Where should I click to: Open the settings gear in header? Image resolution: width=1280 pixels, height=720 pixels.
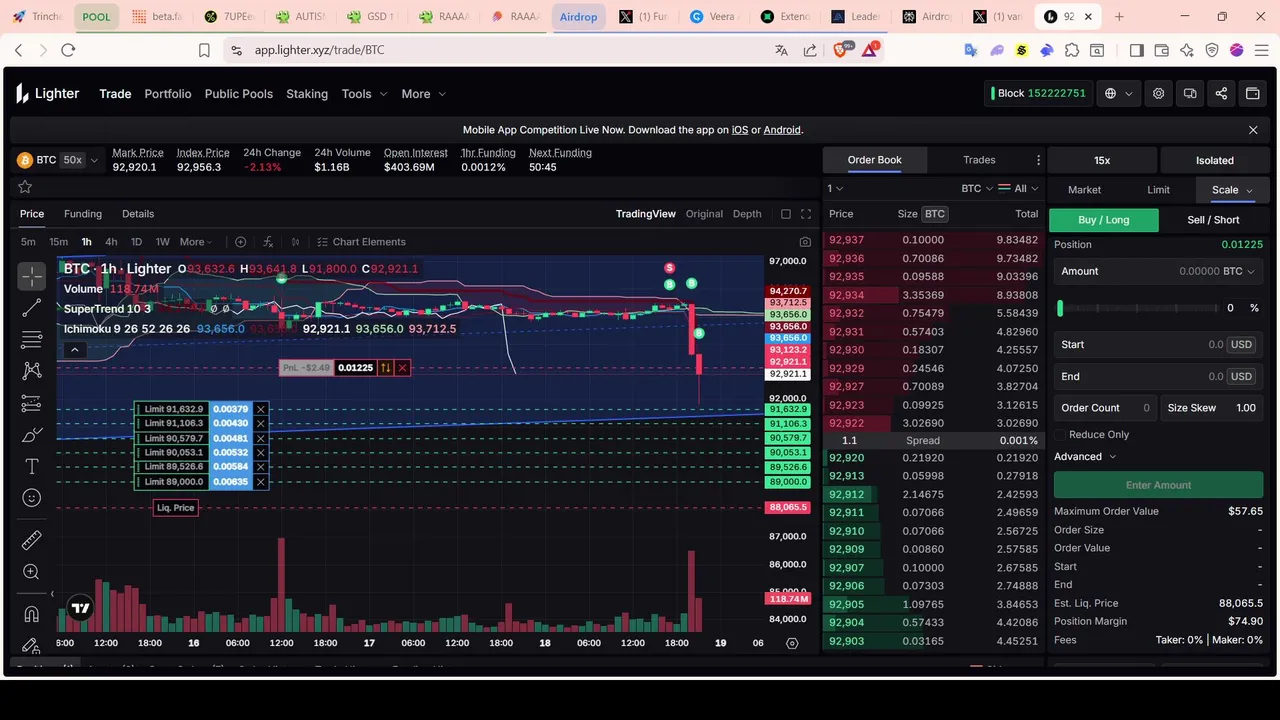click(x=1158, y=93)
